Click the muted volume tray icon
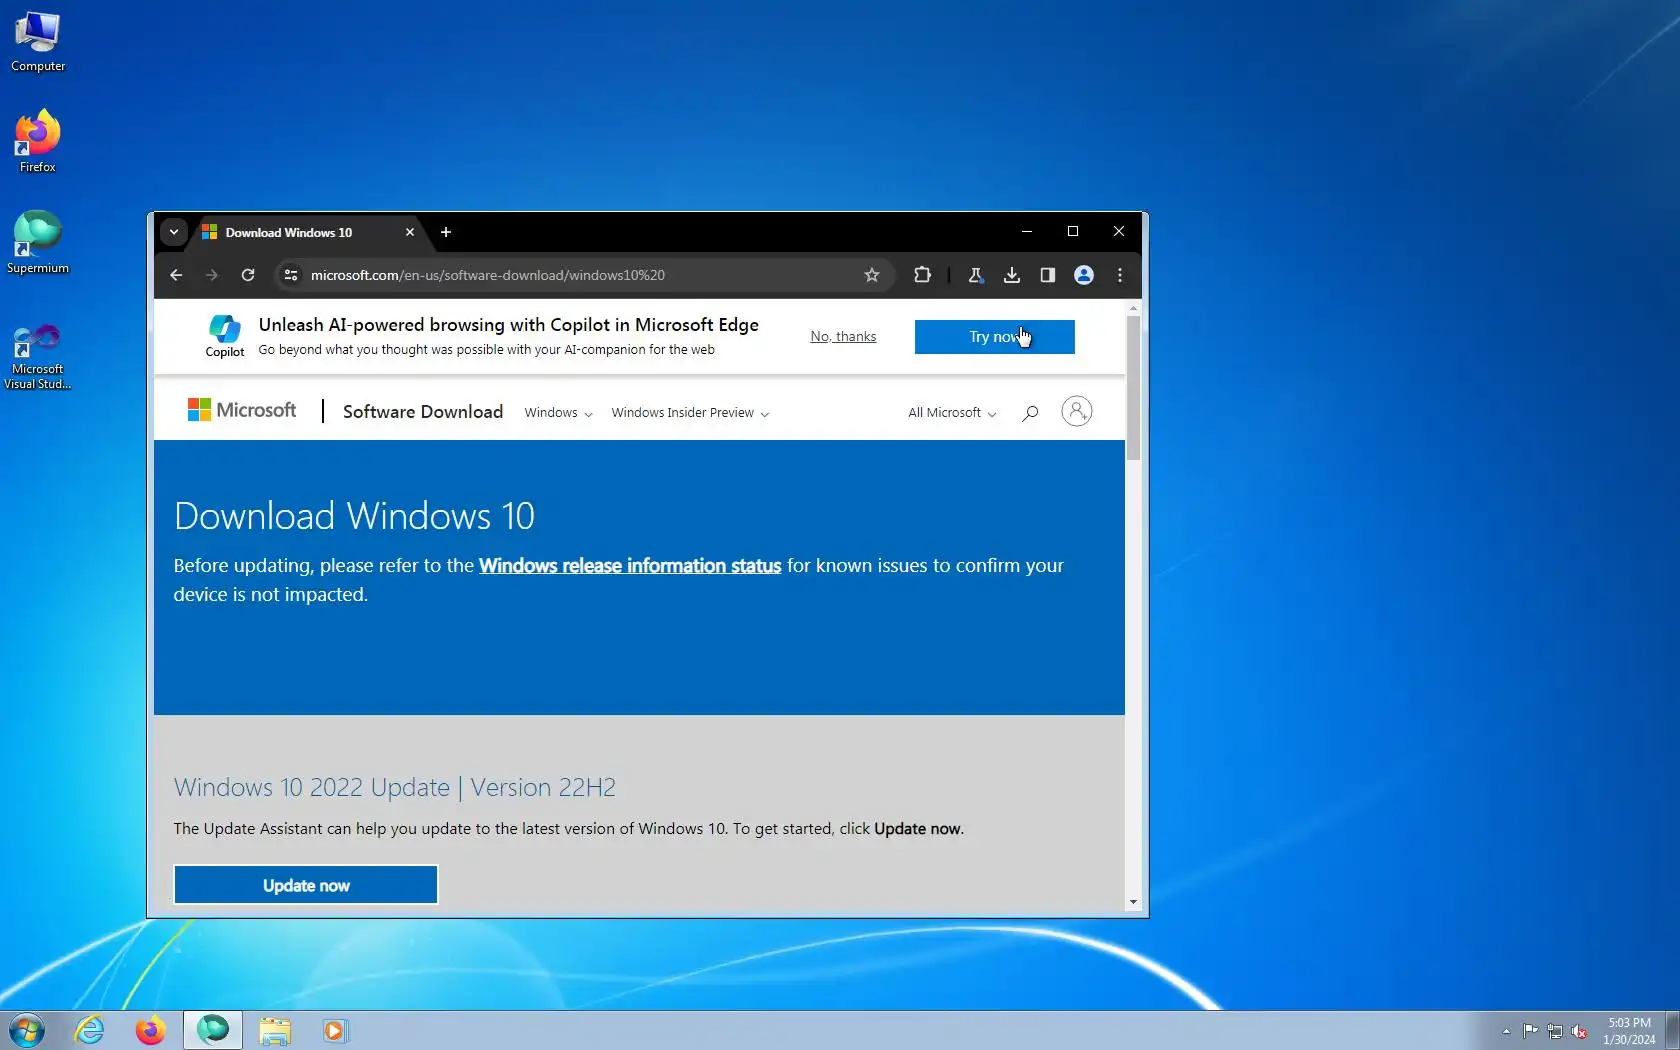This screenshot has height=1050, width=1680. [1580, 1031]
